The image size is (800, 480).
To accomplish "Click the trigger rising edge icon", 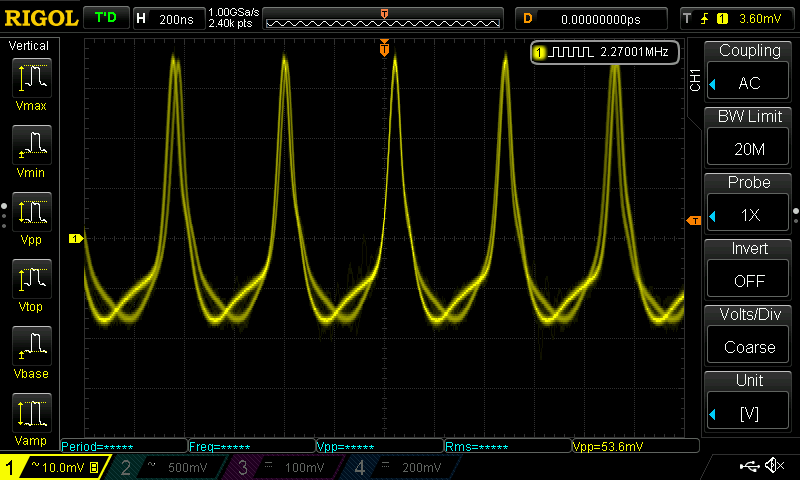I will 705,19.
